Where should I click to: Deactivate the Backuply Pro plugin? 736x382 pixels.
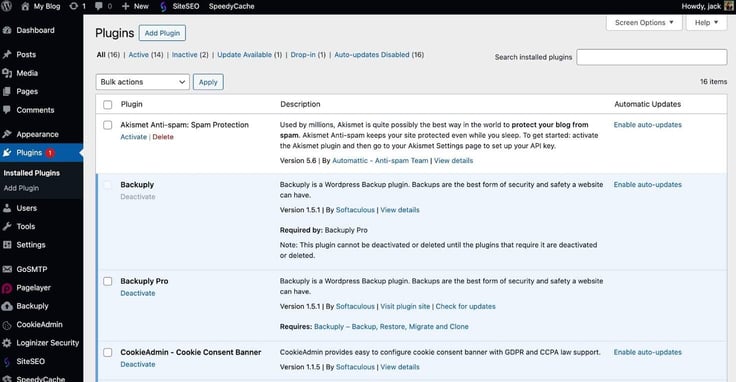coord(138,293)
